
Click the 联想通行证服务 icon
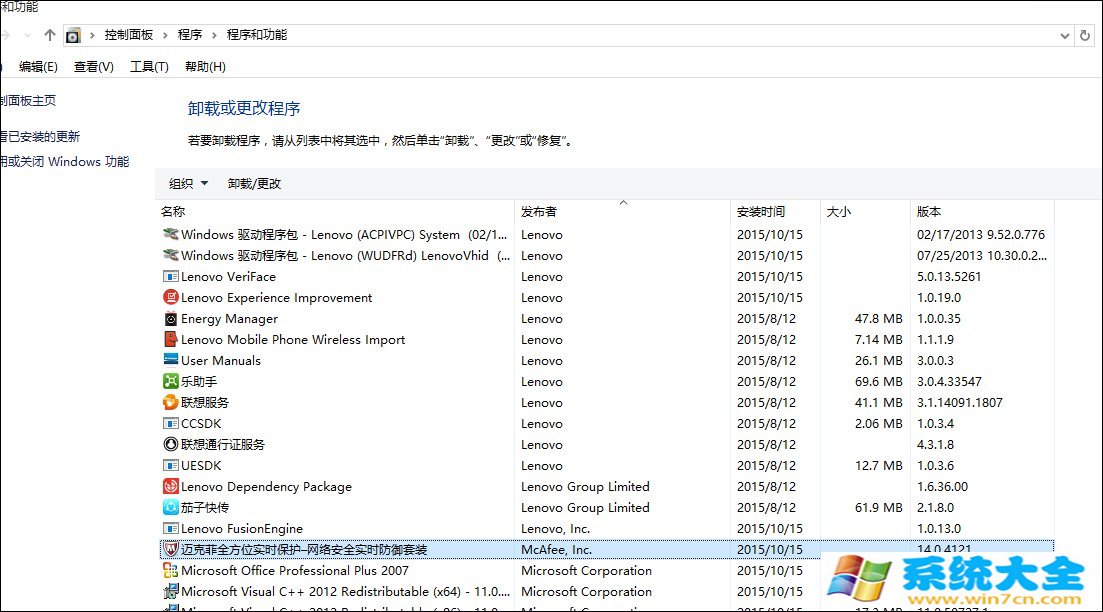[x=170, y=445]
